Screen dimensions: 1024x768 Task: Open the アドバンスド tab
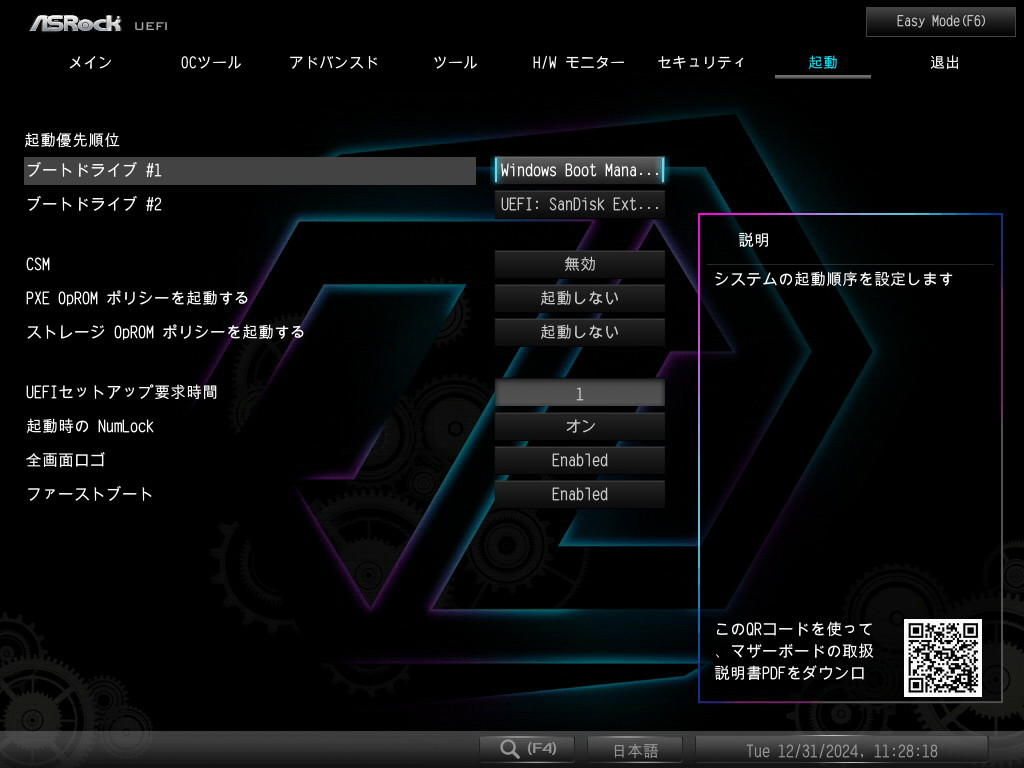click(x=334, y=63)
